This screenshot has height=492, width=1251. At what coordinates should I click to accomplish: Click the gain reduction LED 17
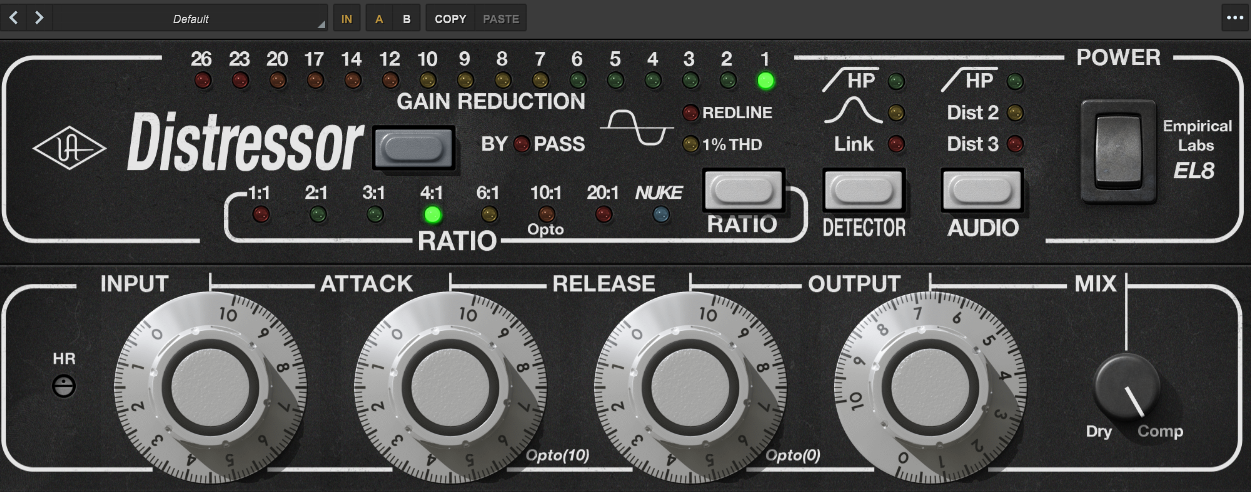(315, 80)
